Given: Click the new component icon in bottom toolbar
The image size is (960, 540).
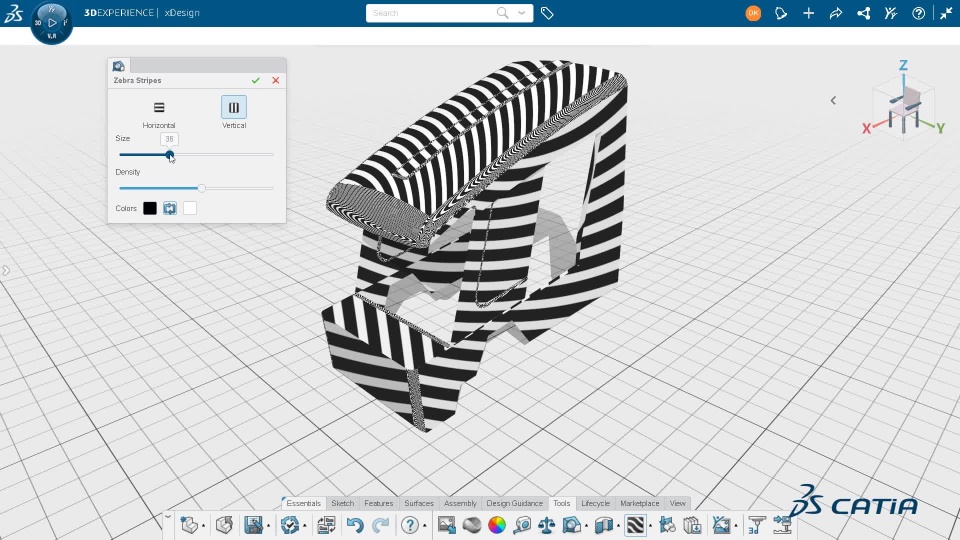Looking at the screenshot, I should pyautogui.click(x=189, y=525).
